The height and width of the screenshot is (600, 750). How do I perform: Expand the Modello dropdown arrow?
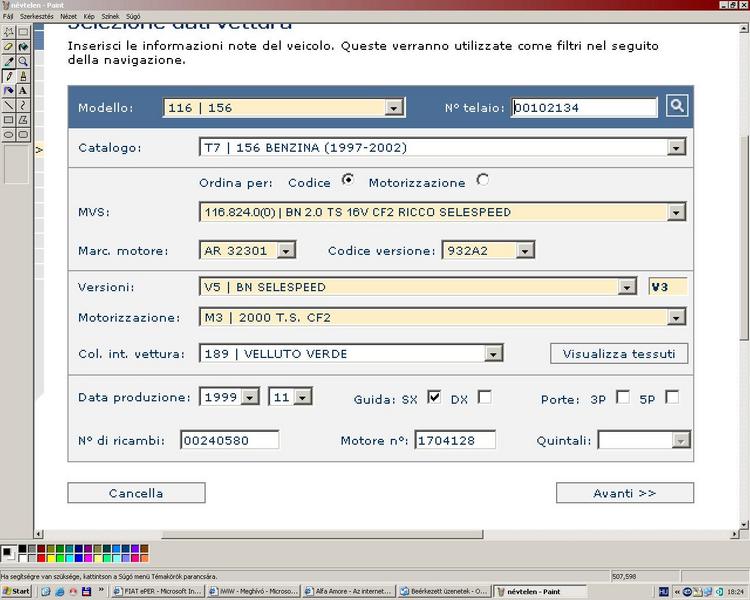[x=394, y=107]
